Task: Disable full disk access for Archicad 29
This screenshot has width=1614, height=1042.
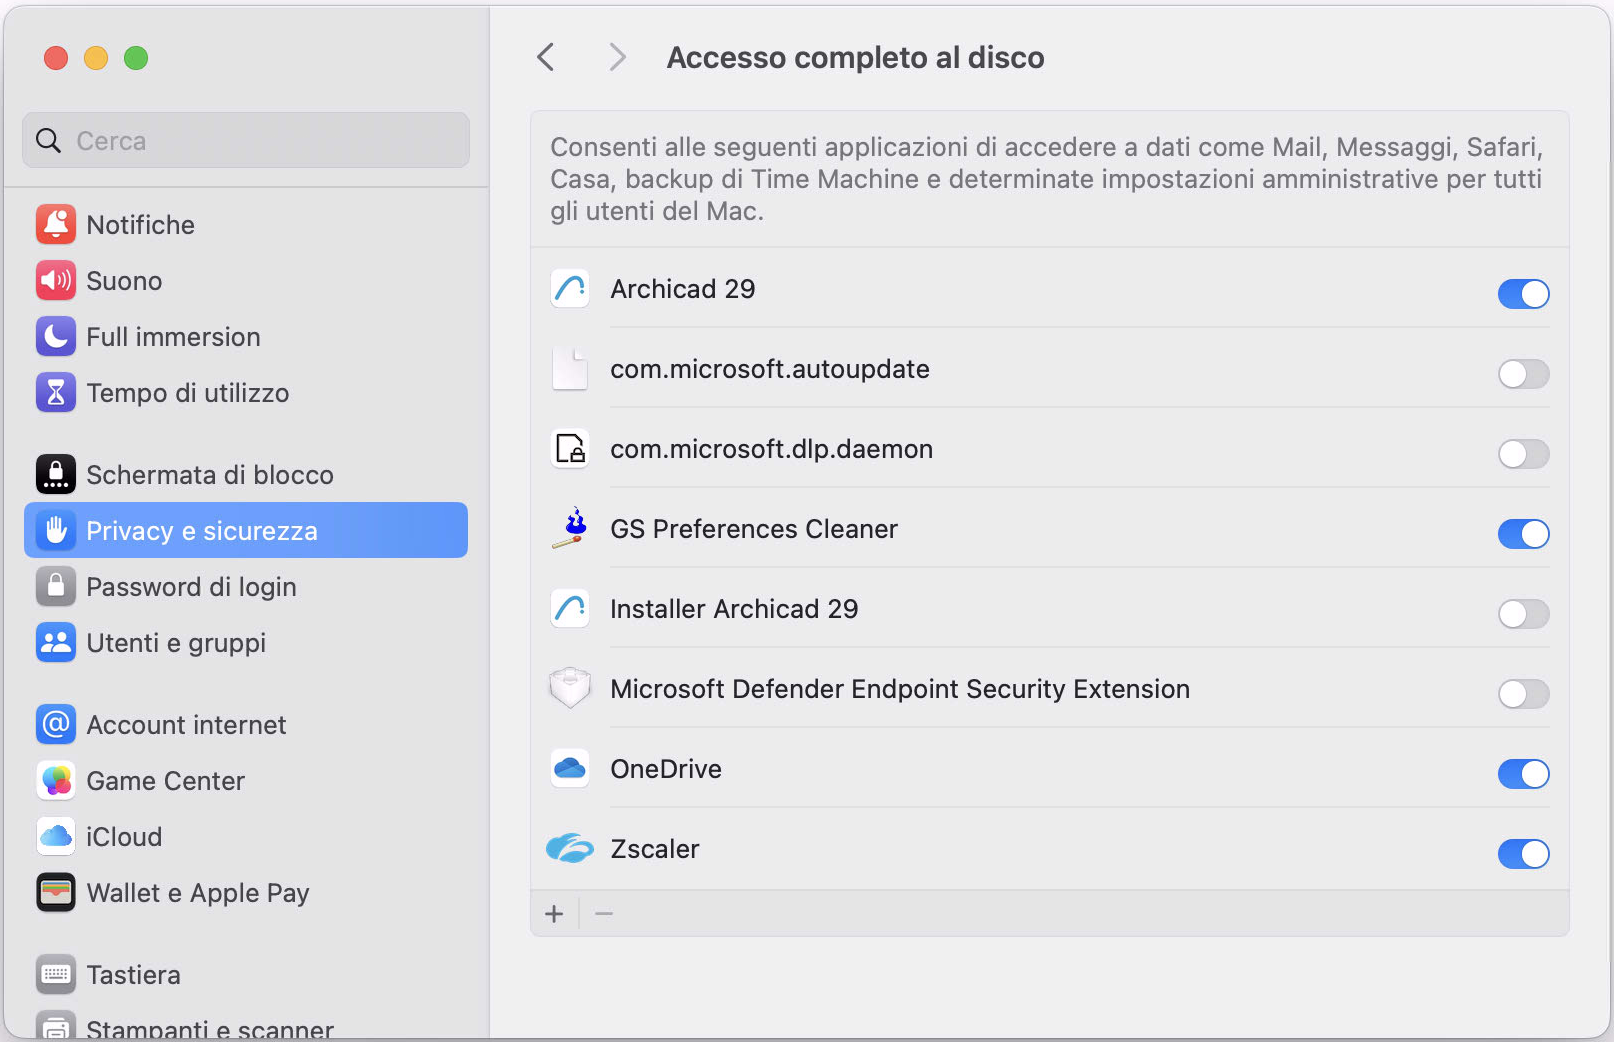Action: 1523,294
